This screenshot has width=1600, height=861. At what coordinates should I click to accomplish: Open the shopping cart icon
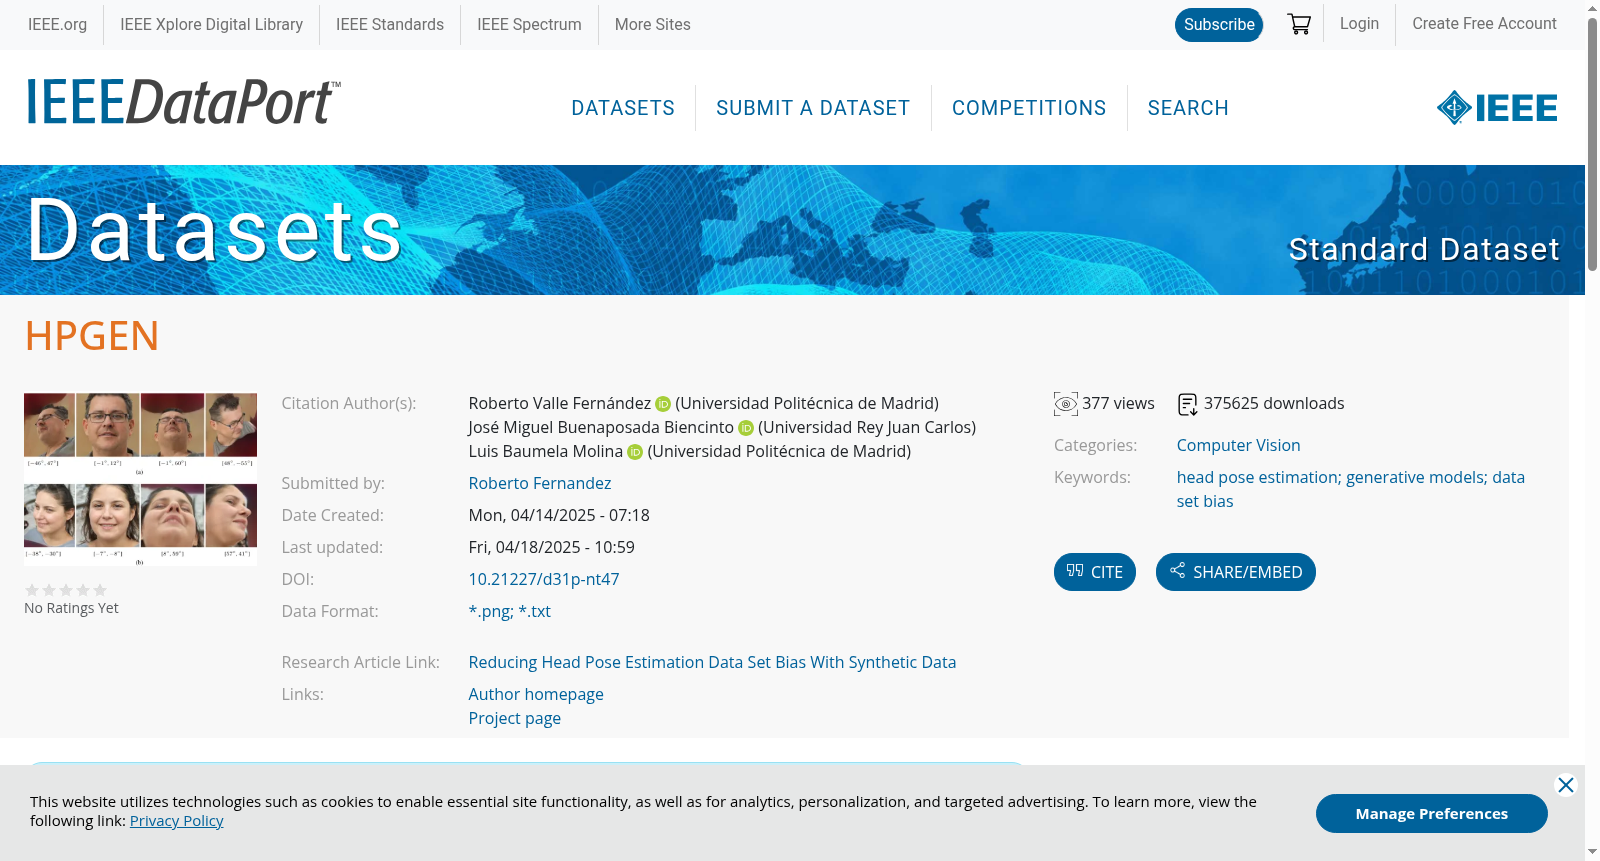[1299, 24]
